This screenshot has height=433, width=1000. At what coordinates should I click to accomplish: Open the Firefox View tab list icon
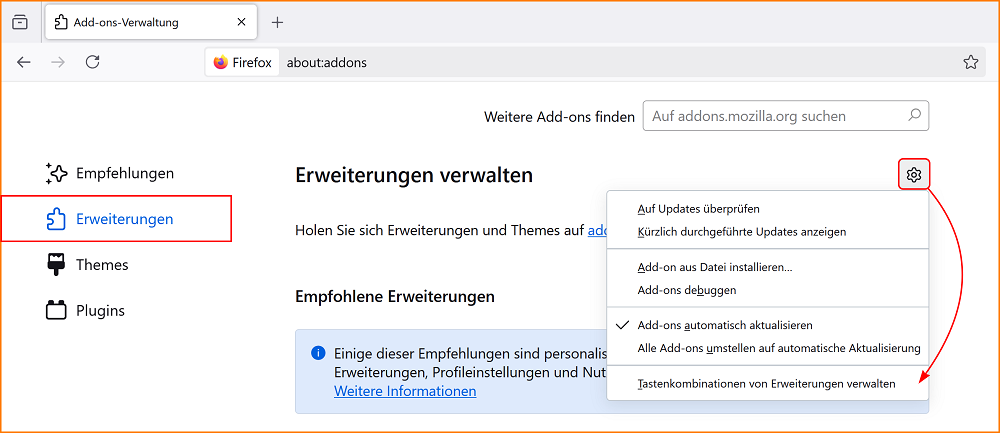(20, 22)
